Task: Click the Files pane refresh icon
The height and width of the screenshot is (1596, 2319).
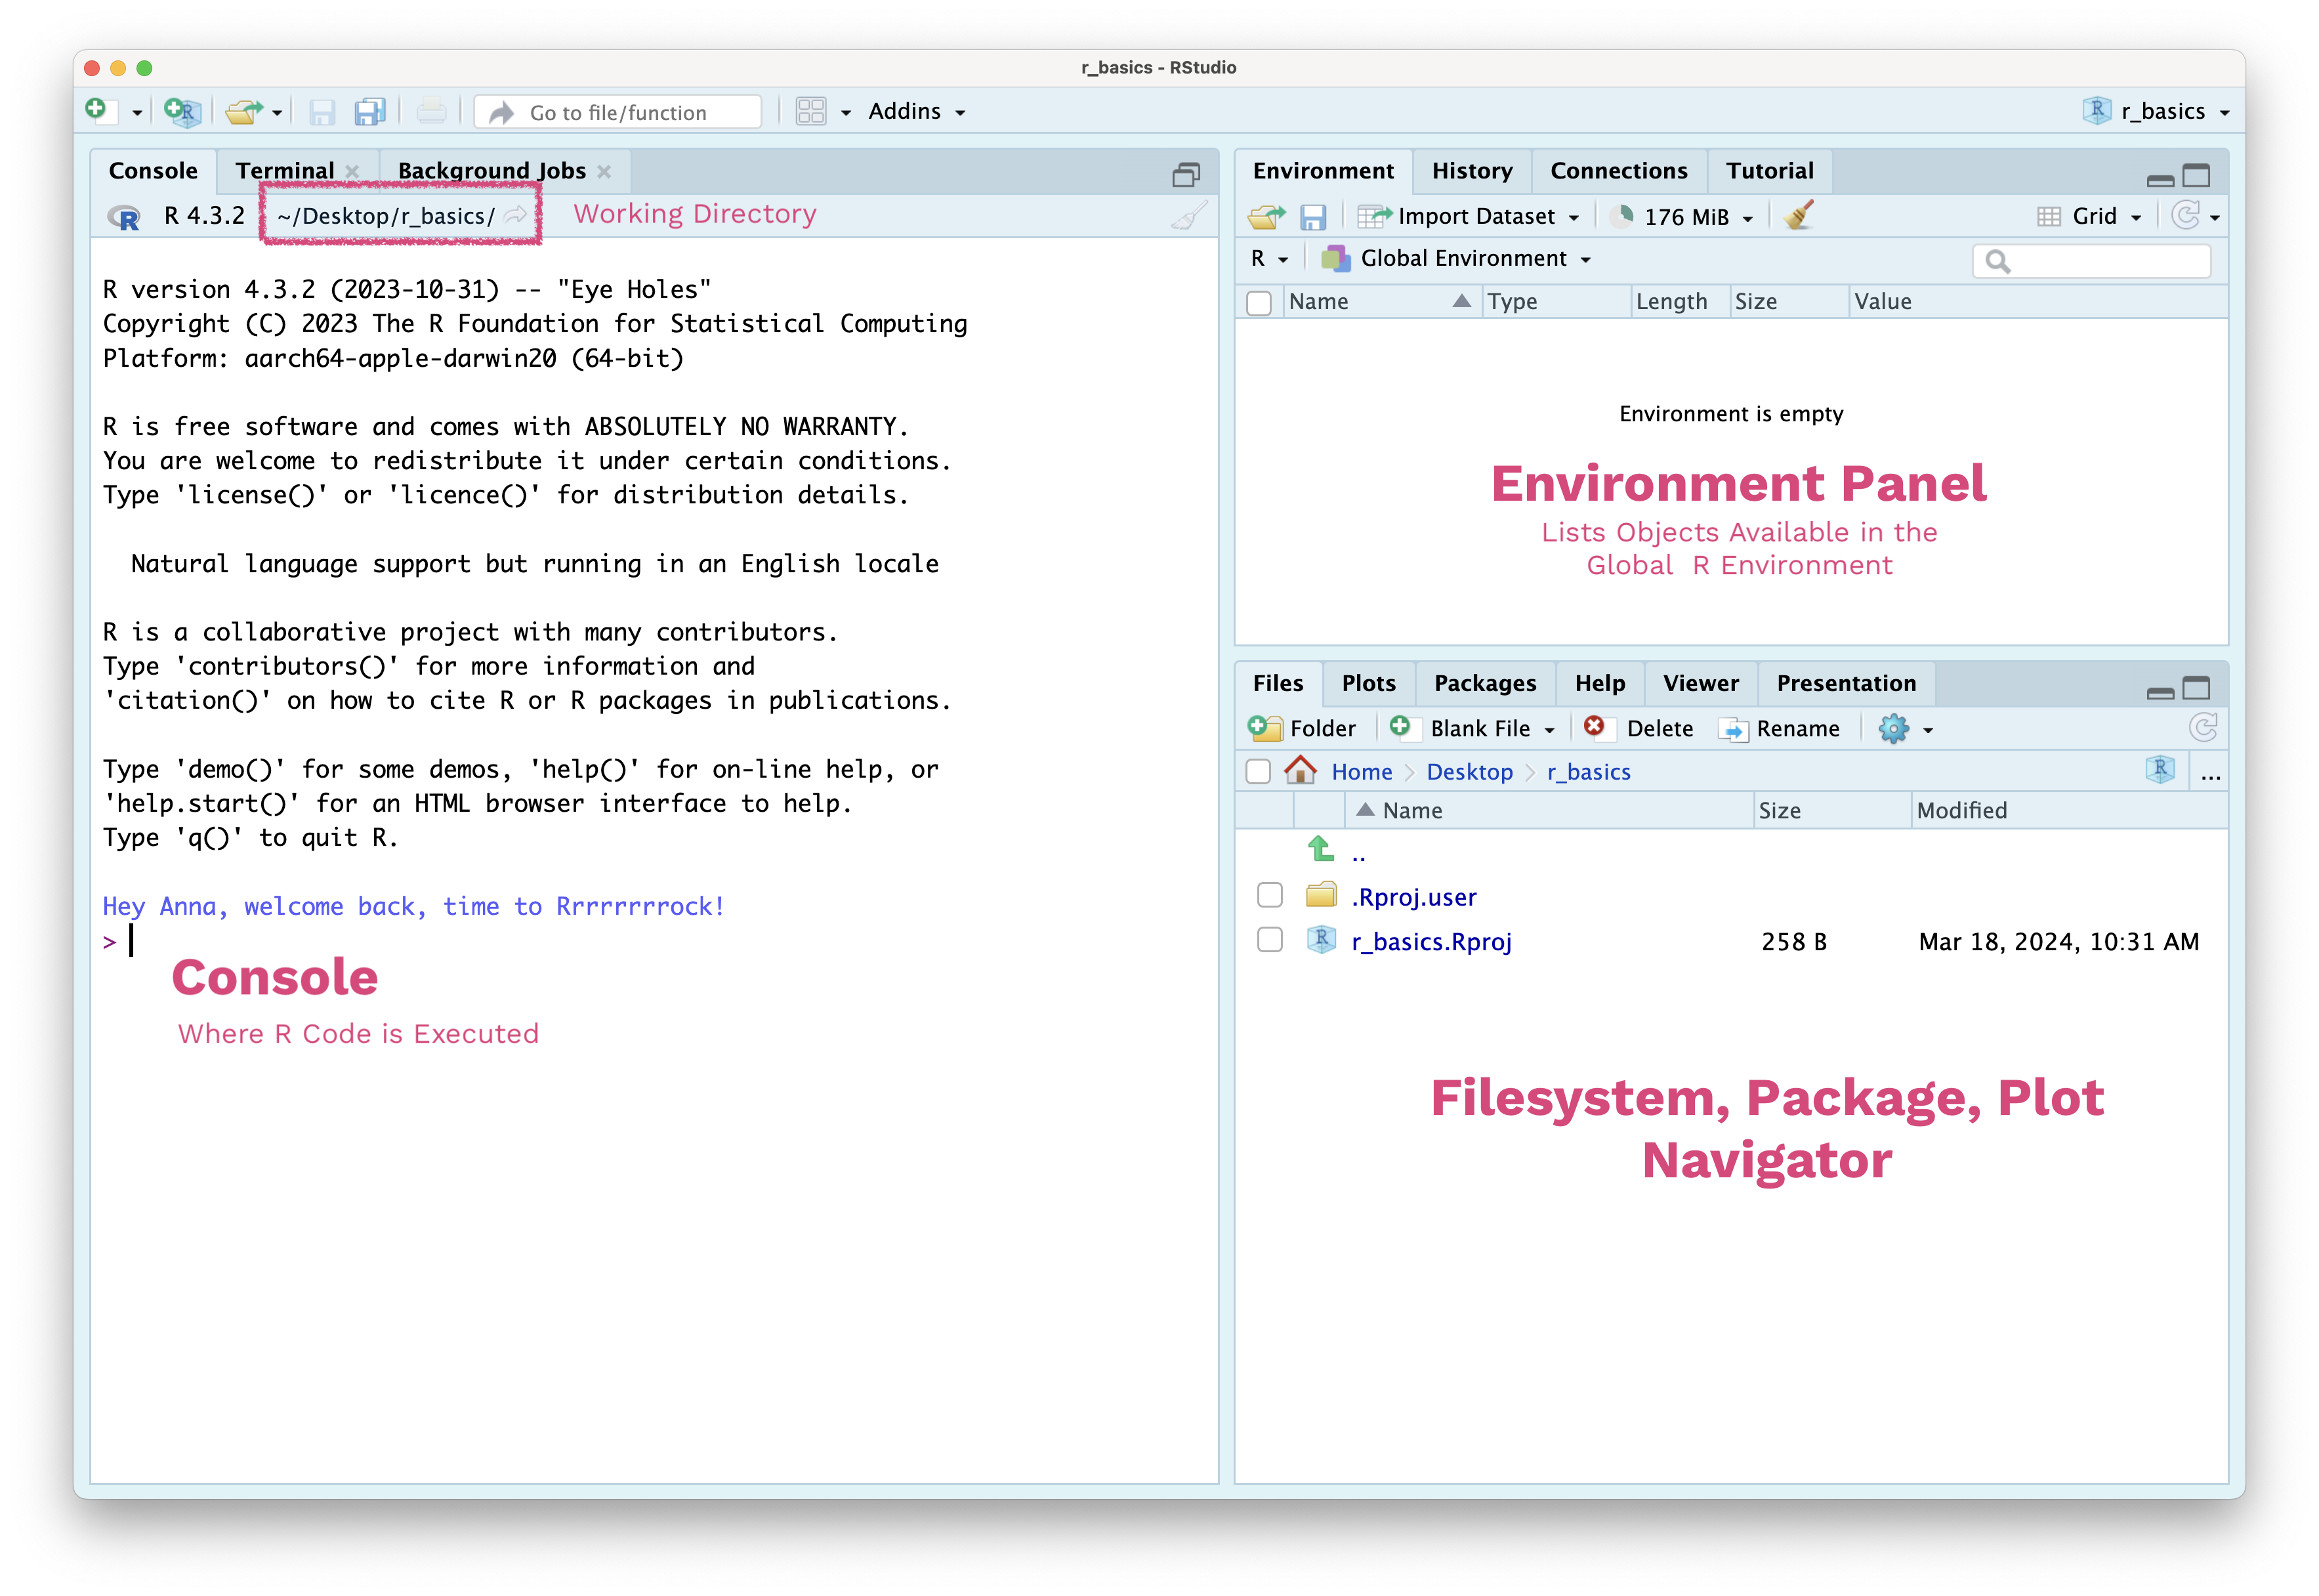Action: (2203, 728)
